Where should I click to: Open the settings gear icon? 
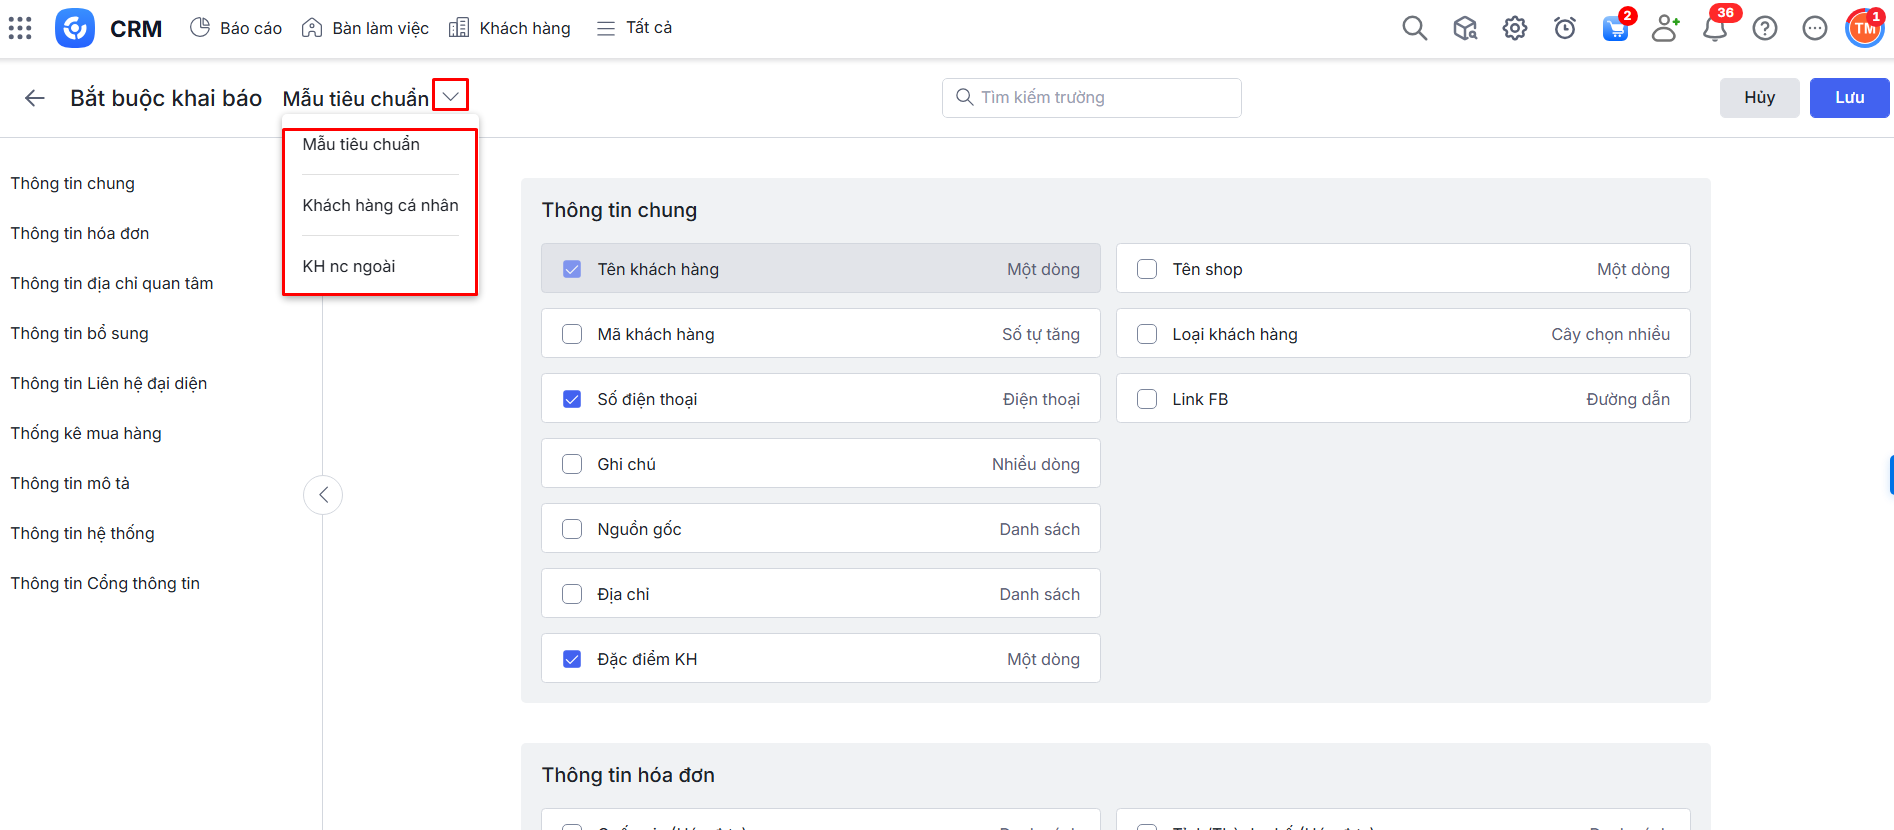1515,28
